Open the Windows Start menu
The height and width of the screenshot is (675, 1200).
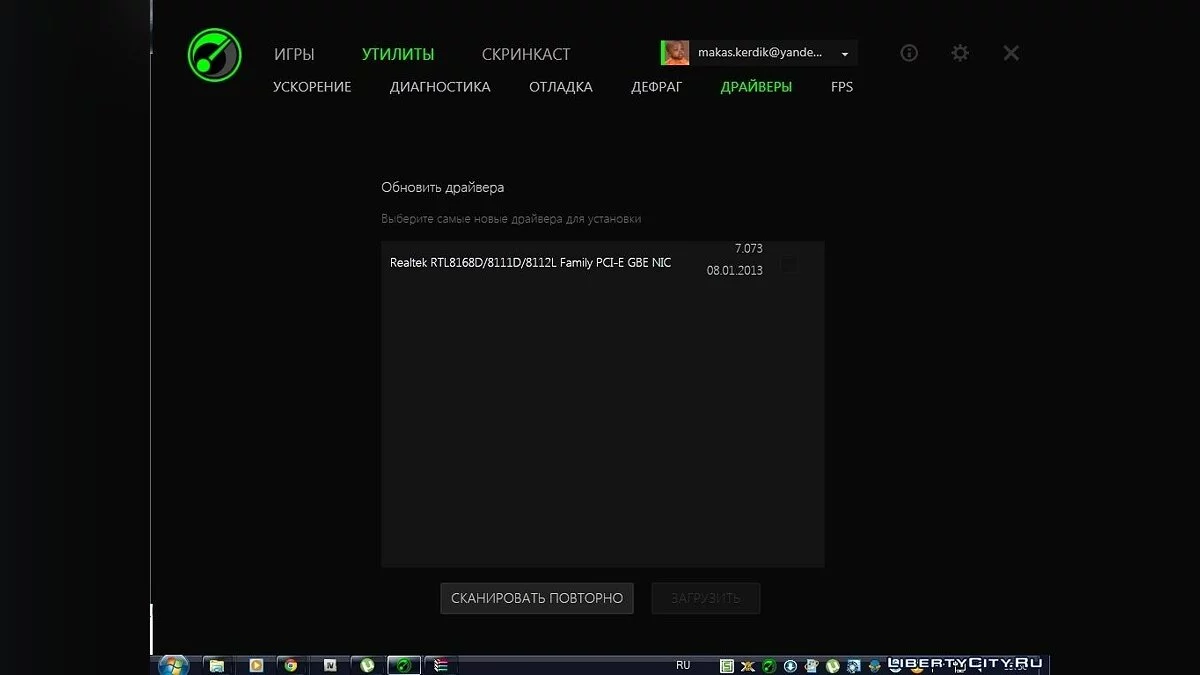172,663
